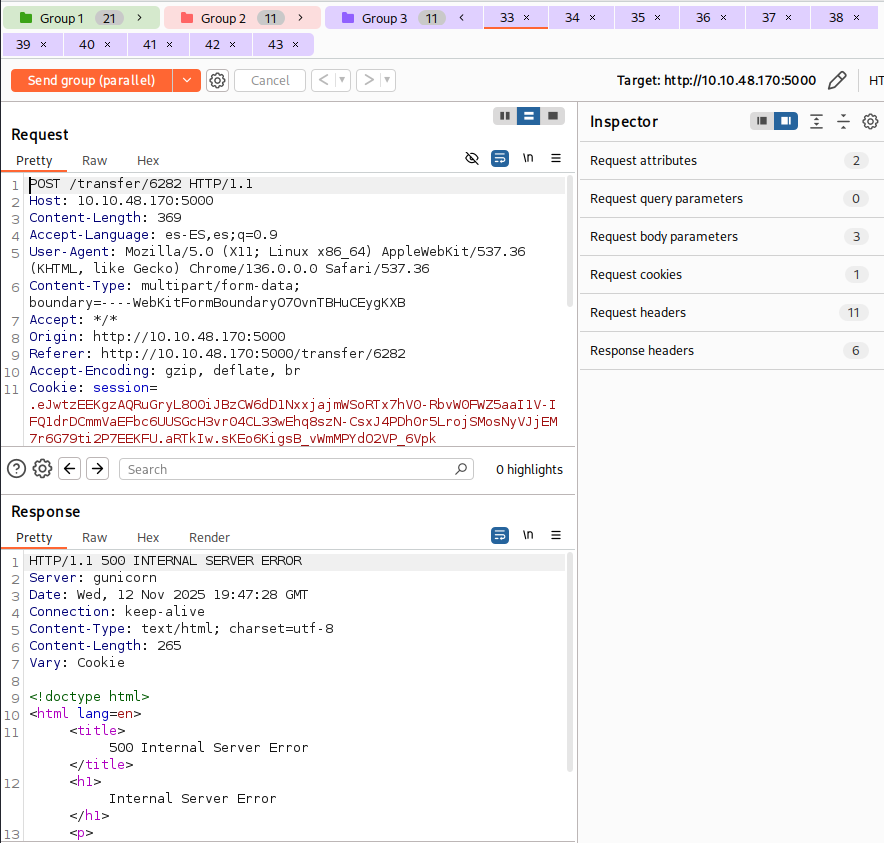Image resolution: width=884 pixels, height=843 pixels.
Task: Toggle word wrap icon in Response pane
Action: click(x=500, y=535)
